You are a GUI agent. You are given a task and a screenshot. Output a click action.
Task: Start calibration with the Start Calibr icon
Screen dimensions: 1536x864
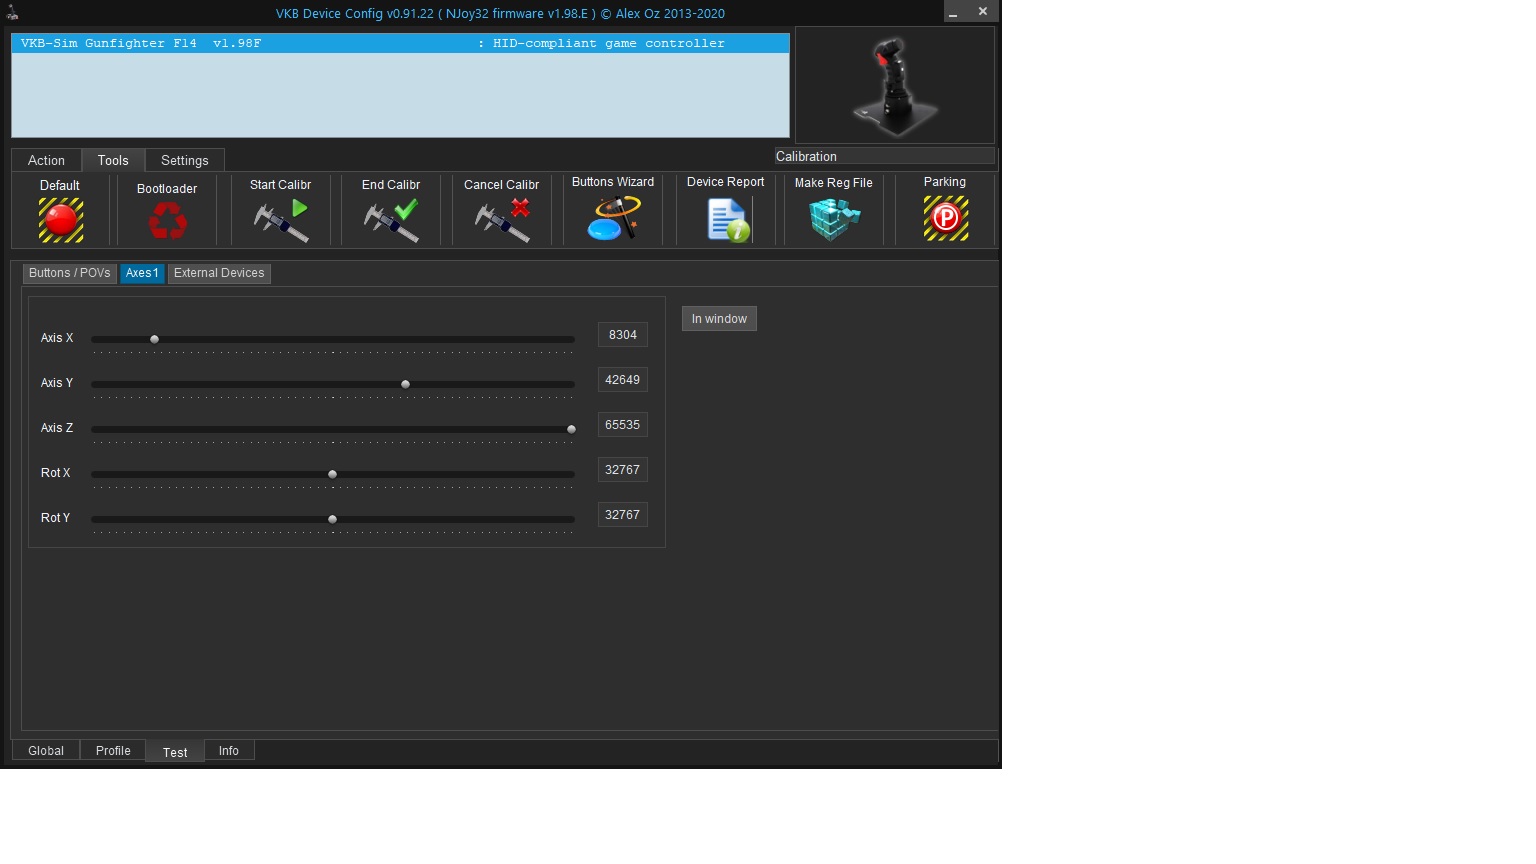(281, 221)
